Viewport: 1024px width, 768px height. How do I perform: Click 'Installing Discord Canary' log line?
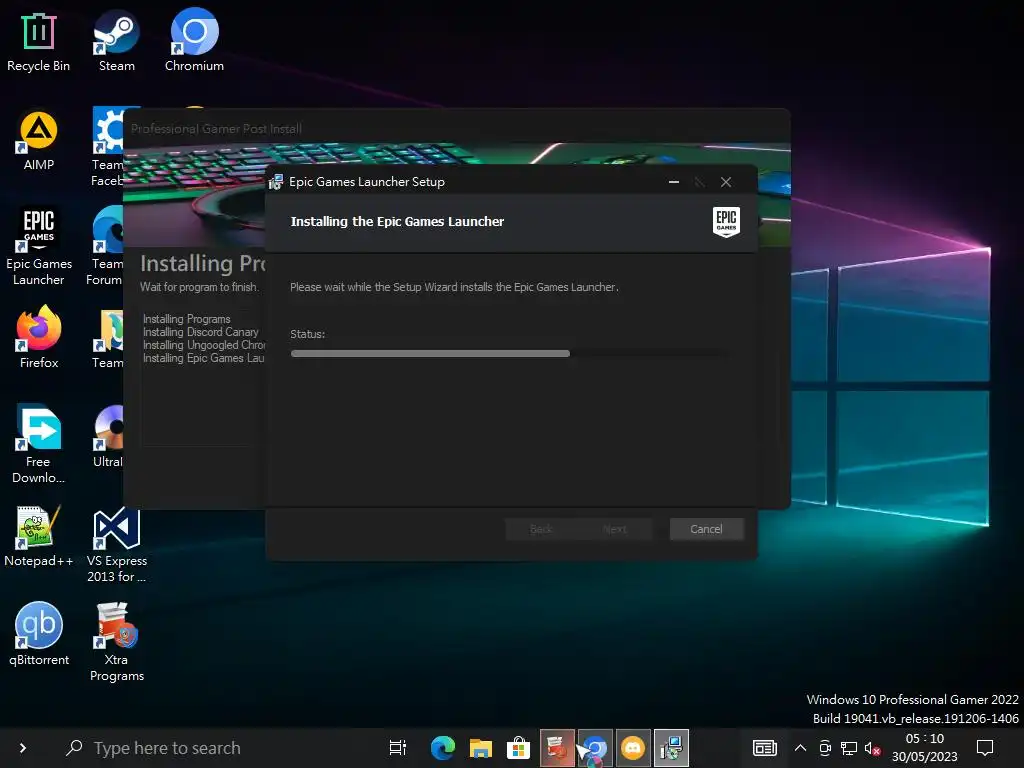coord(200,332)
